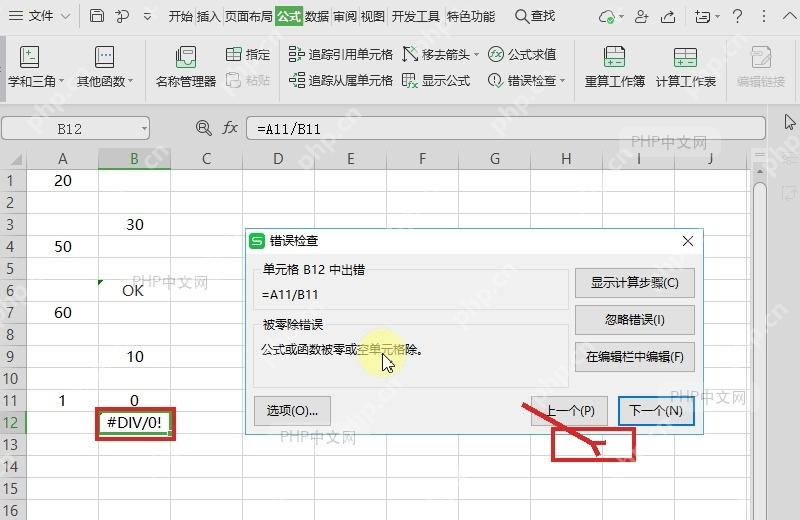Click 显示计算步骤(C) in error dialog
Screen dimensions: 800x520
tap(635, 283)
